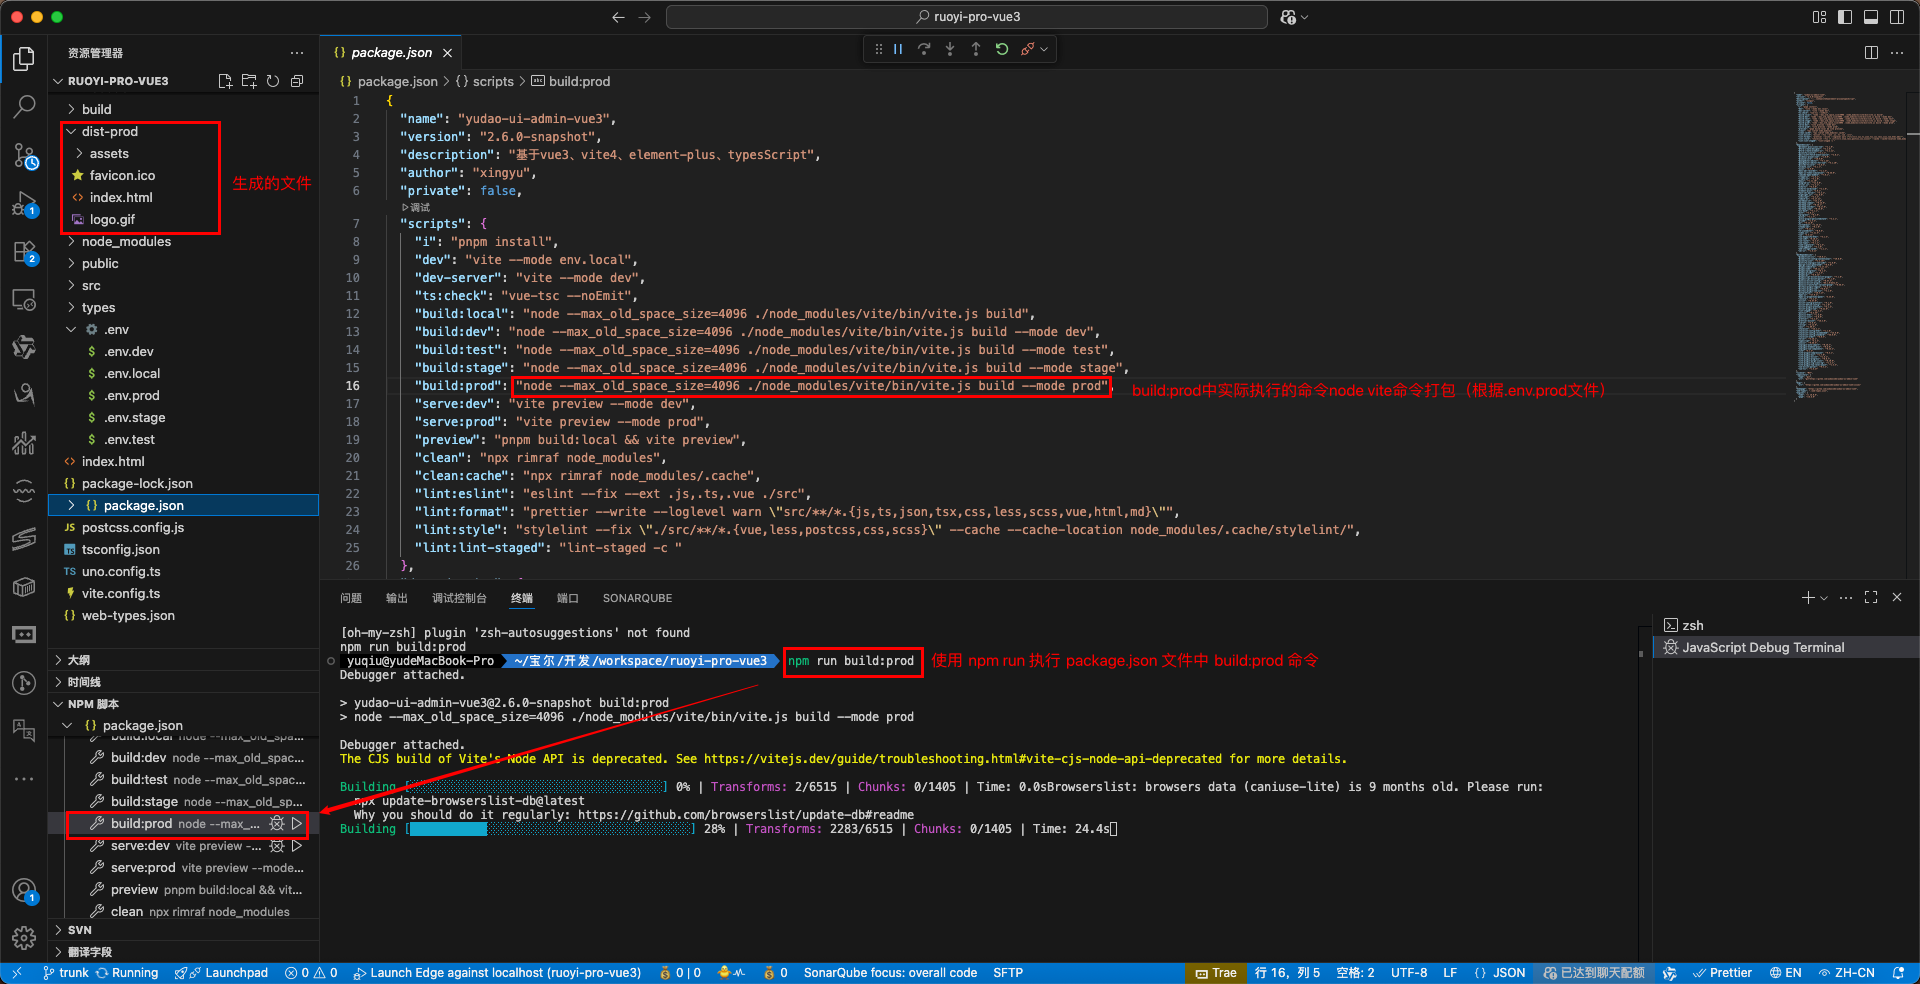Viewport: 1920px width, 984px height.
Task: Click the scripts breadcrumb segment
Action: tap(493, 81)
